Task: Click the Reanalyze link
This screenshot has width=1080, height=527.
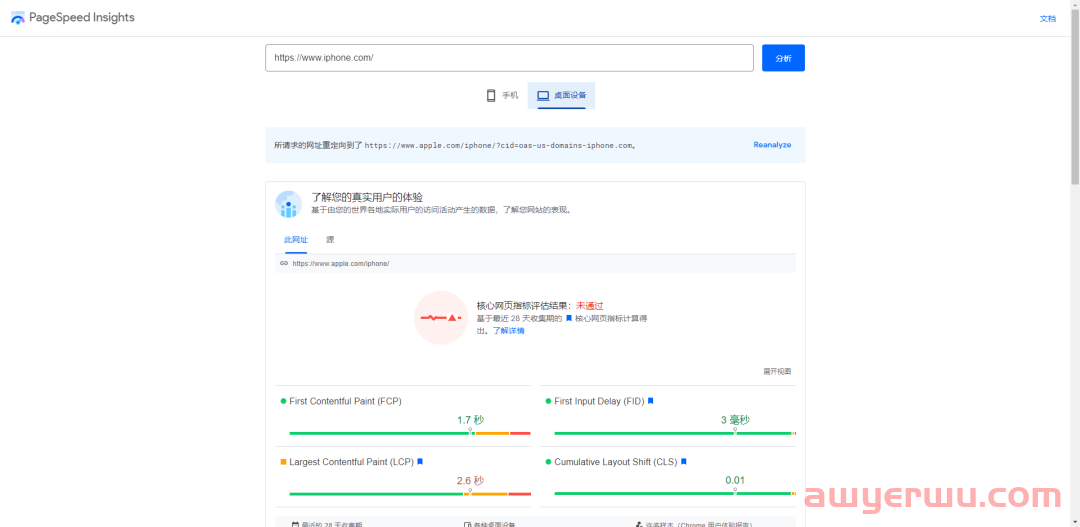Action: (772, 145)
